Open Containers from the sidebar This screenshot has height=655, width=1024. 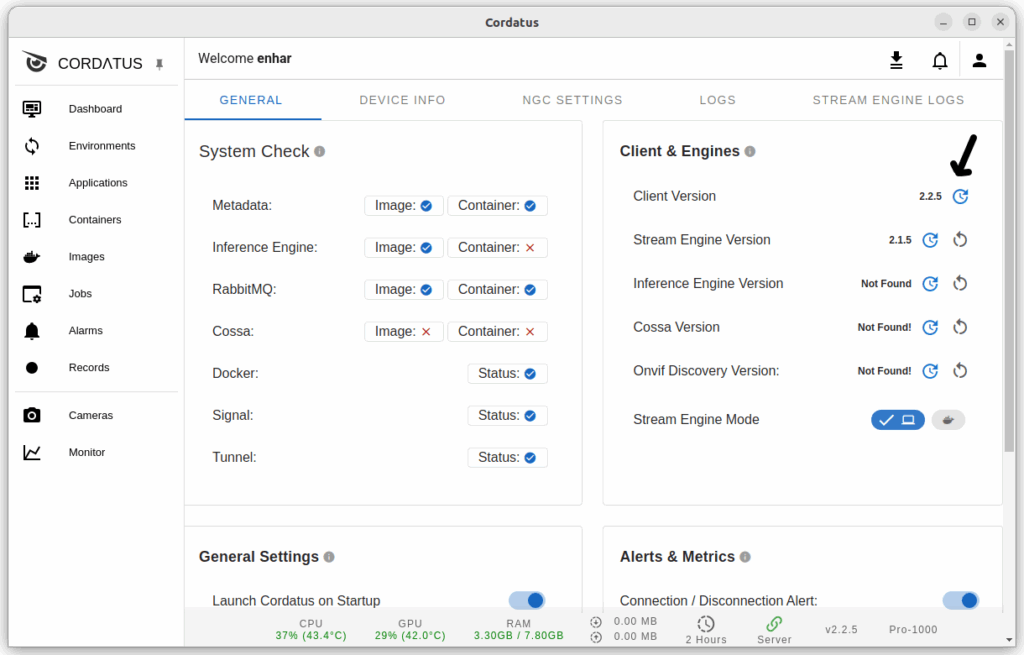(95, 219)
